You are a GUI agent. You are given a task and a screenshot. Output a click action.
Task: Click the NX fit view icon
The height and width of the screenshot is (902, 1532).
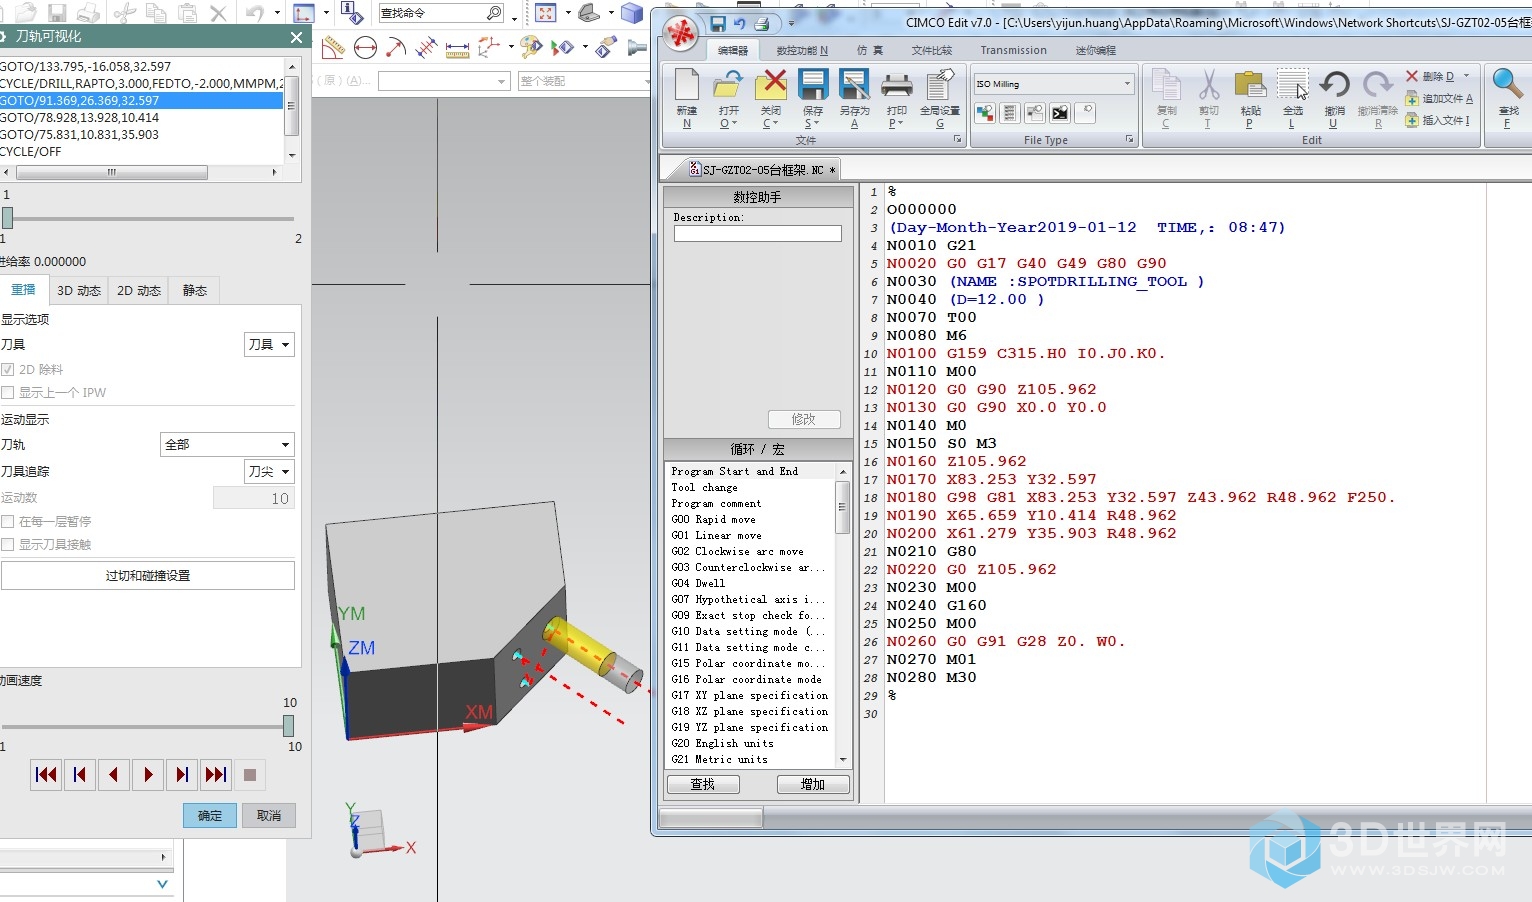coord(545,13)
